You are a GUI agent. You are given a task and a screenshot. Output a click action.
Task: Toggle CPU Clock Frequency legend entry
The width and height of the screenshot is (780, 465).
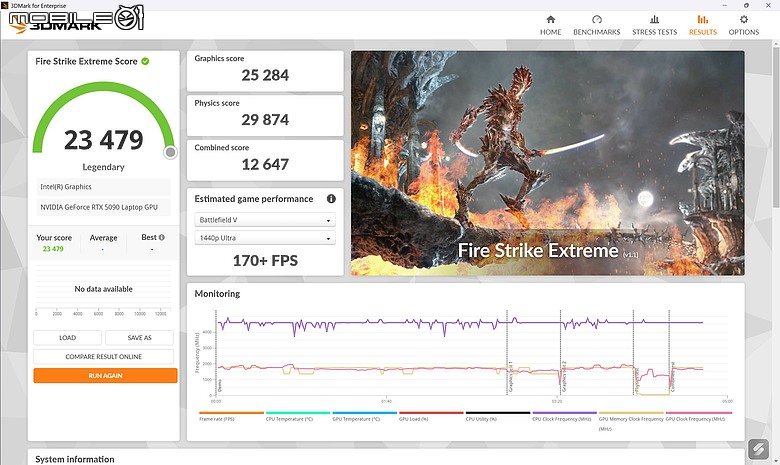pyautogui.click(x=564, y=416)
